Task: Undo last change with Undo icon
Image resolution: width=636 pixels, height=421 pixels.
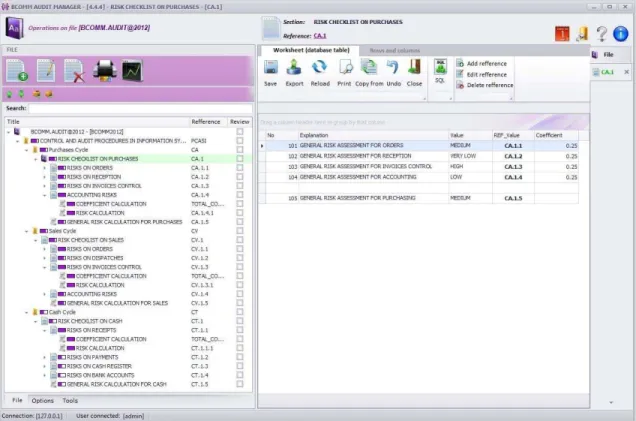Action: coord(393,67)
